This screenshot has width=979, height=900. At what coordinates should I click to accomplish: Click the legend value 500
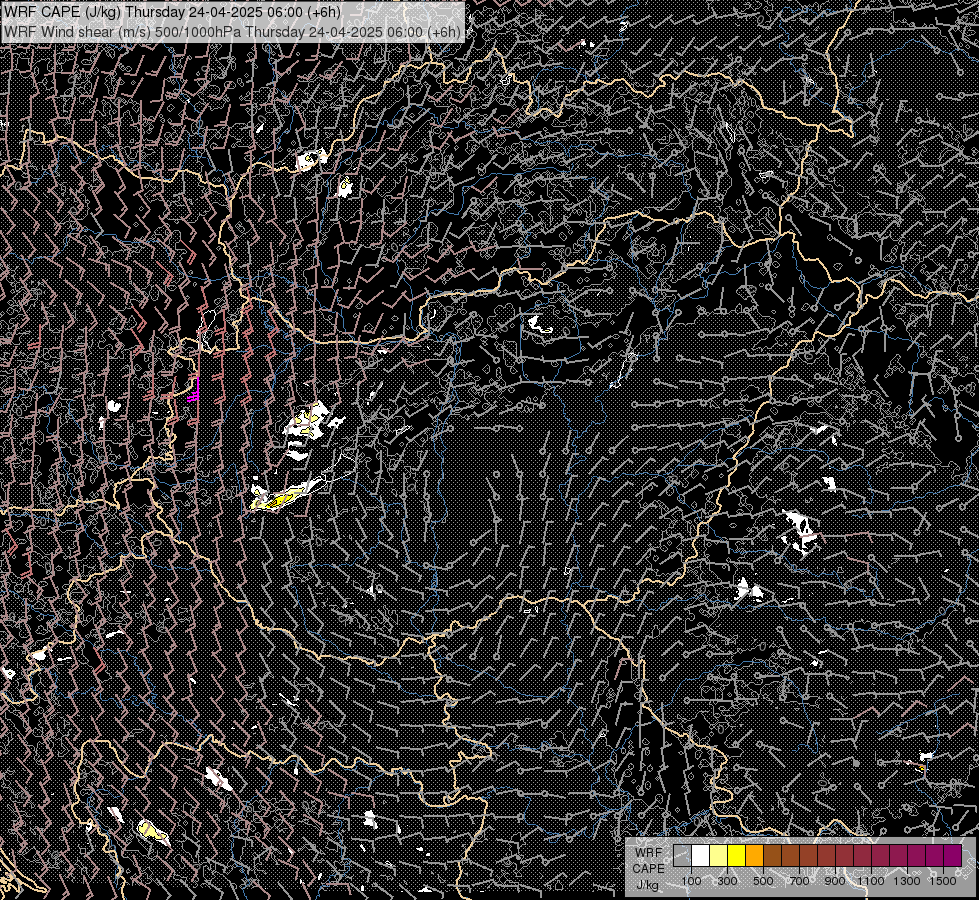[x=763, y=881]
